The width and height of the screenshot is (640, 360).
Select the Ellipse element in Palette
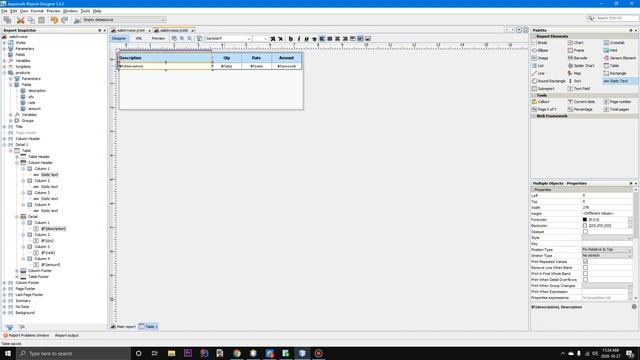click(540, 50)
